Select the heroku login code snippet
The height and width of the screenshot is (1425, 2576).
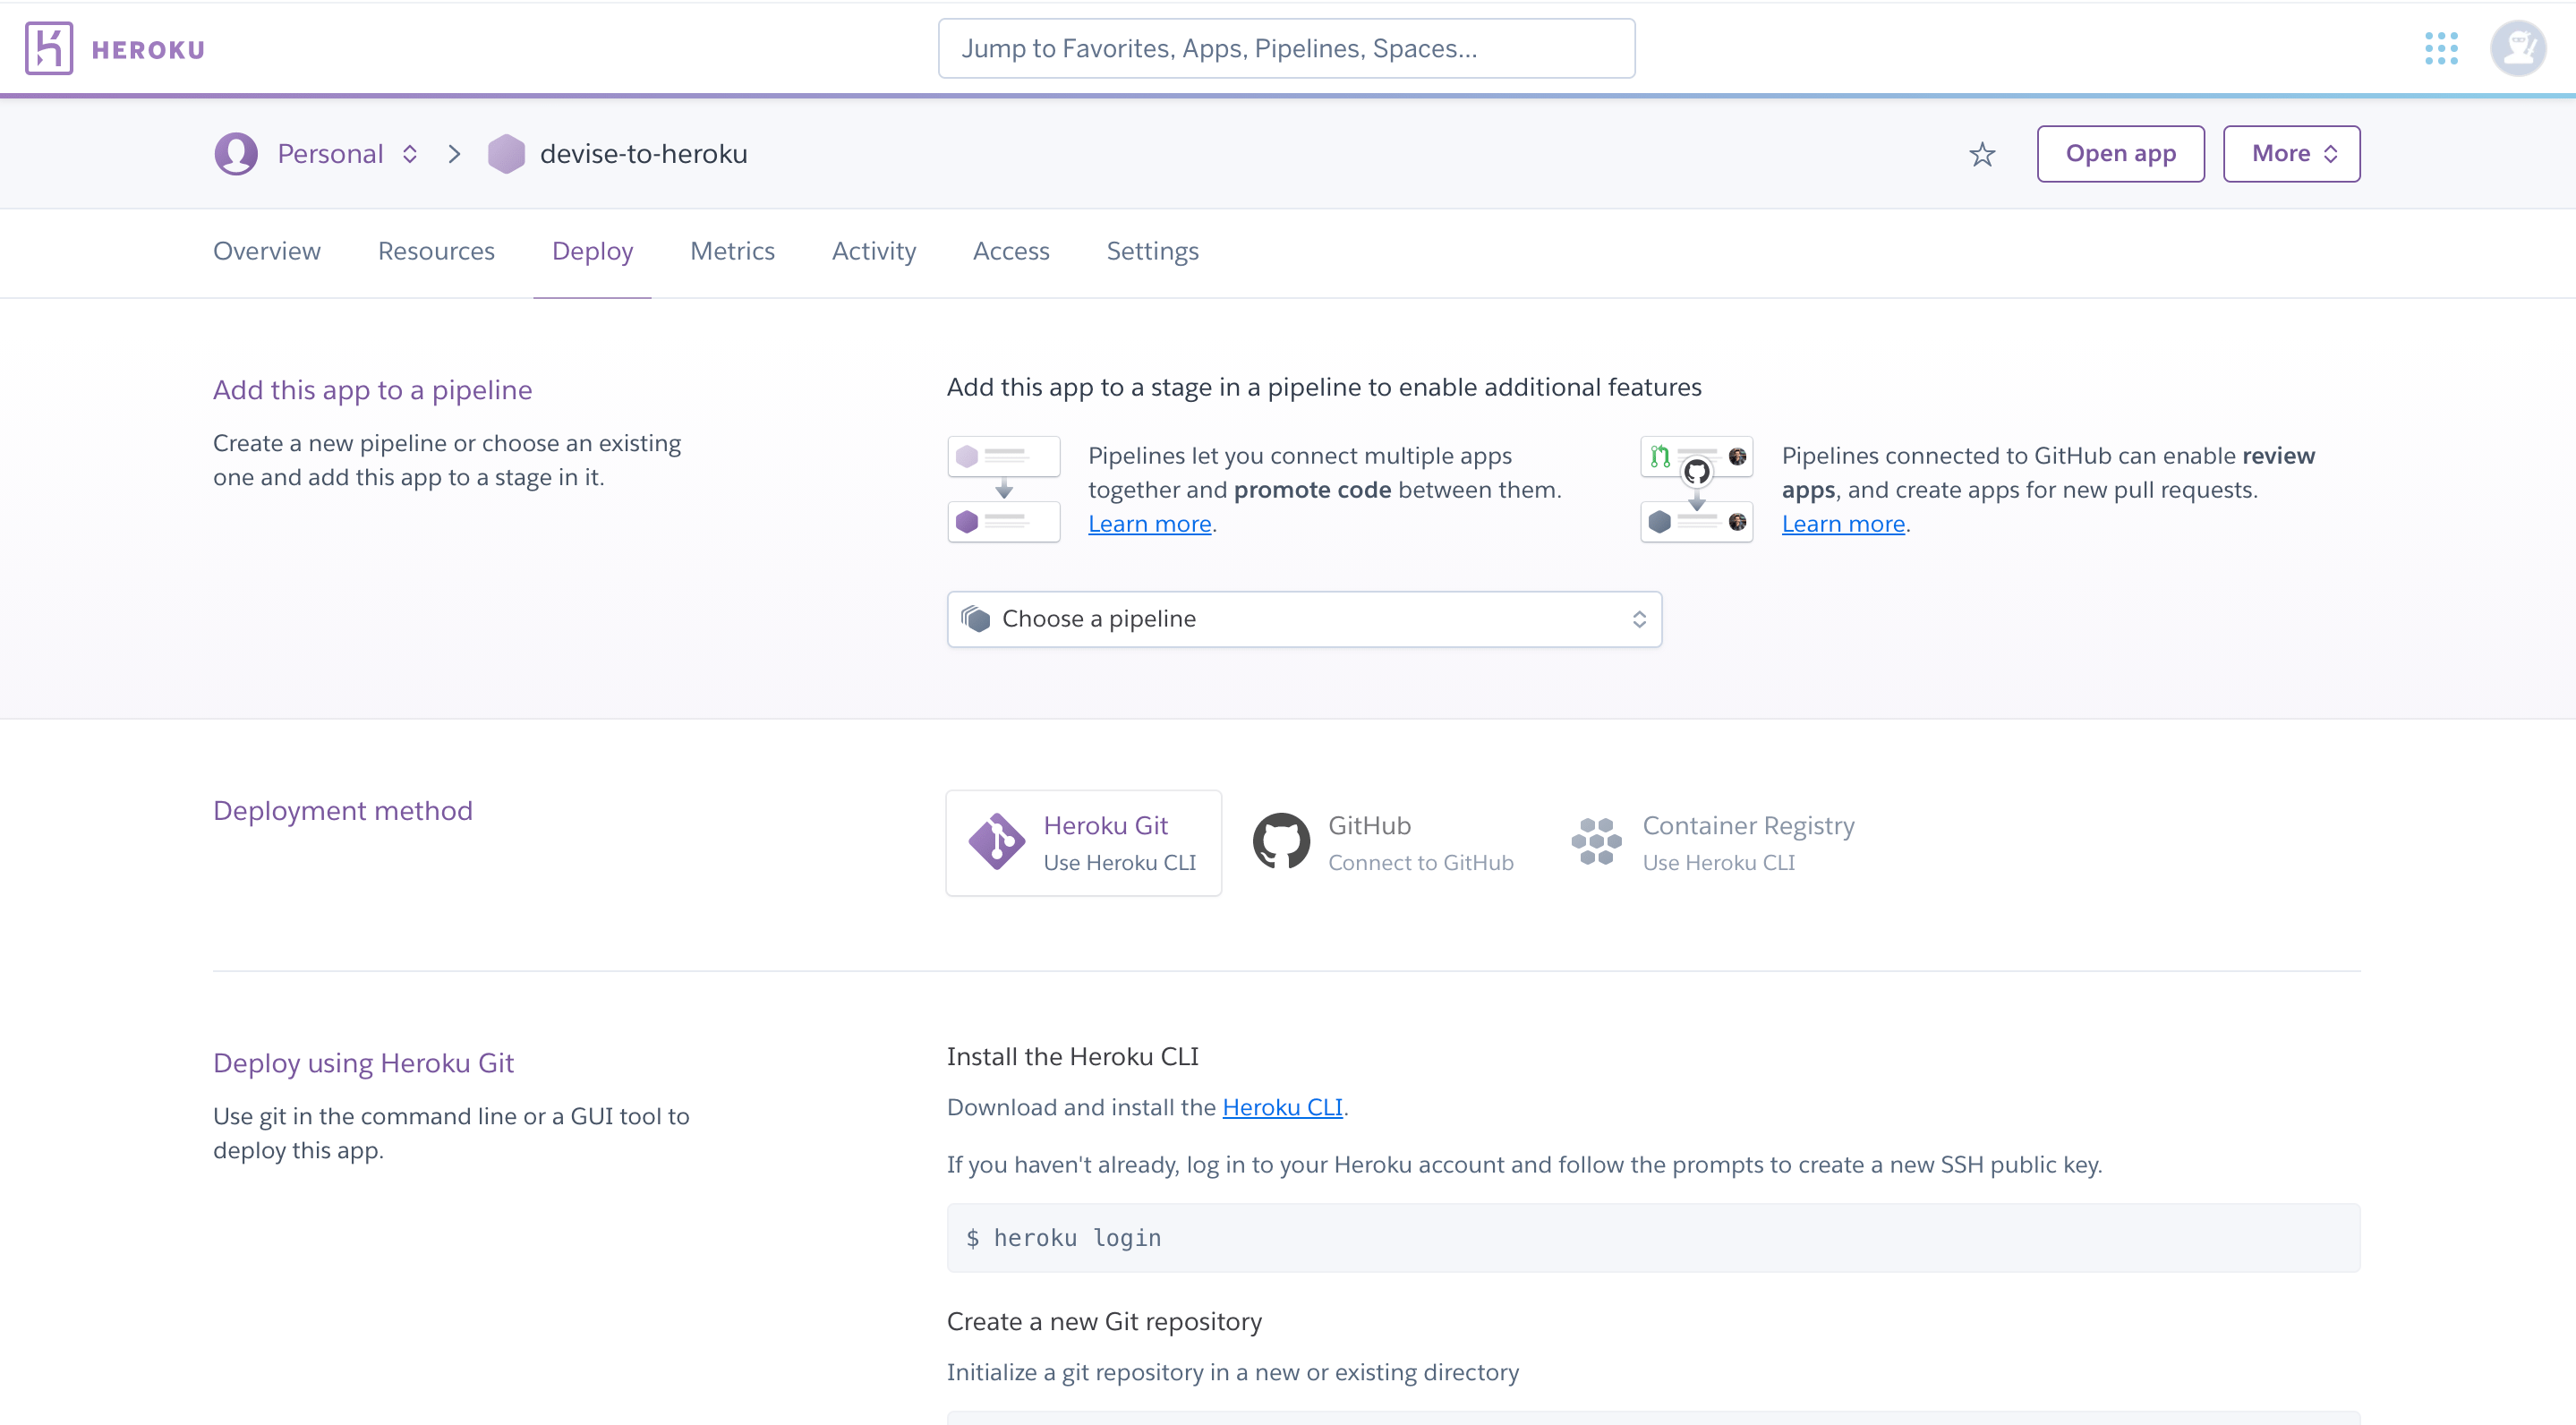(1063, 1238)
